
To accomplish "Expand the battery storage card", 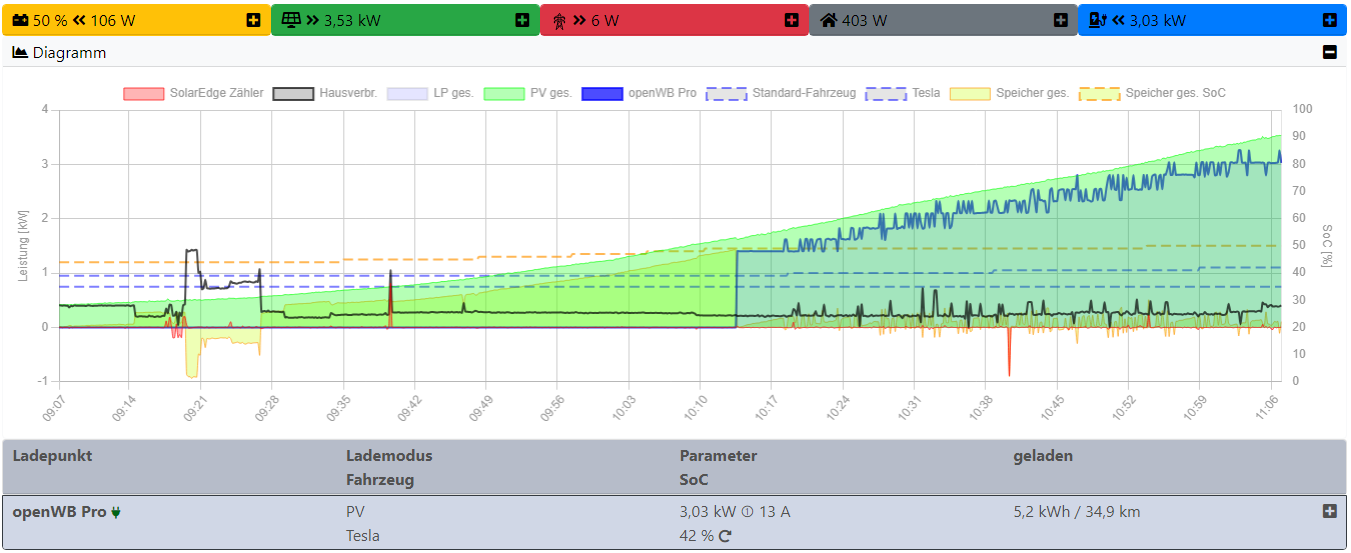I will click(x=254, y=20).
